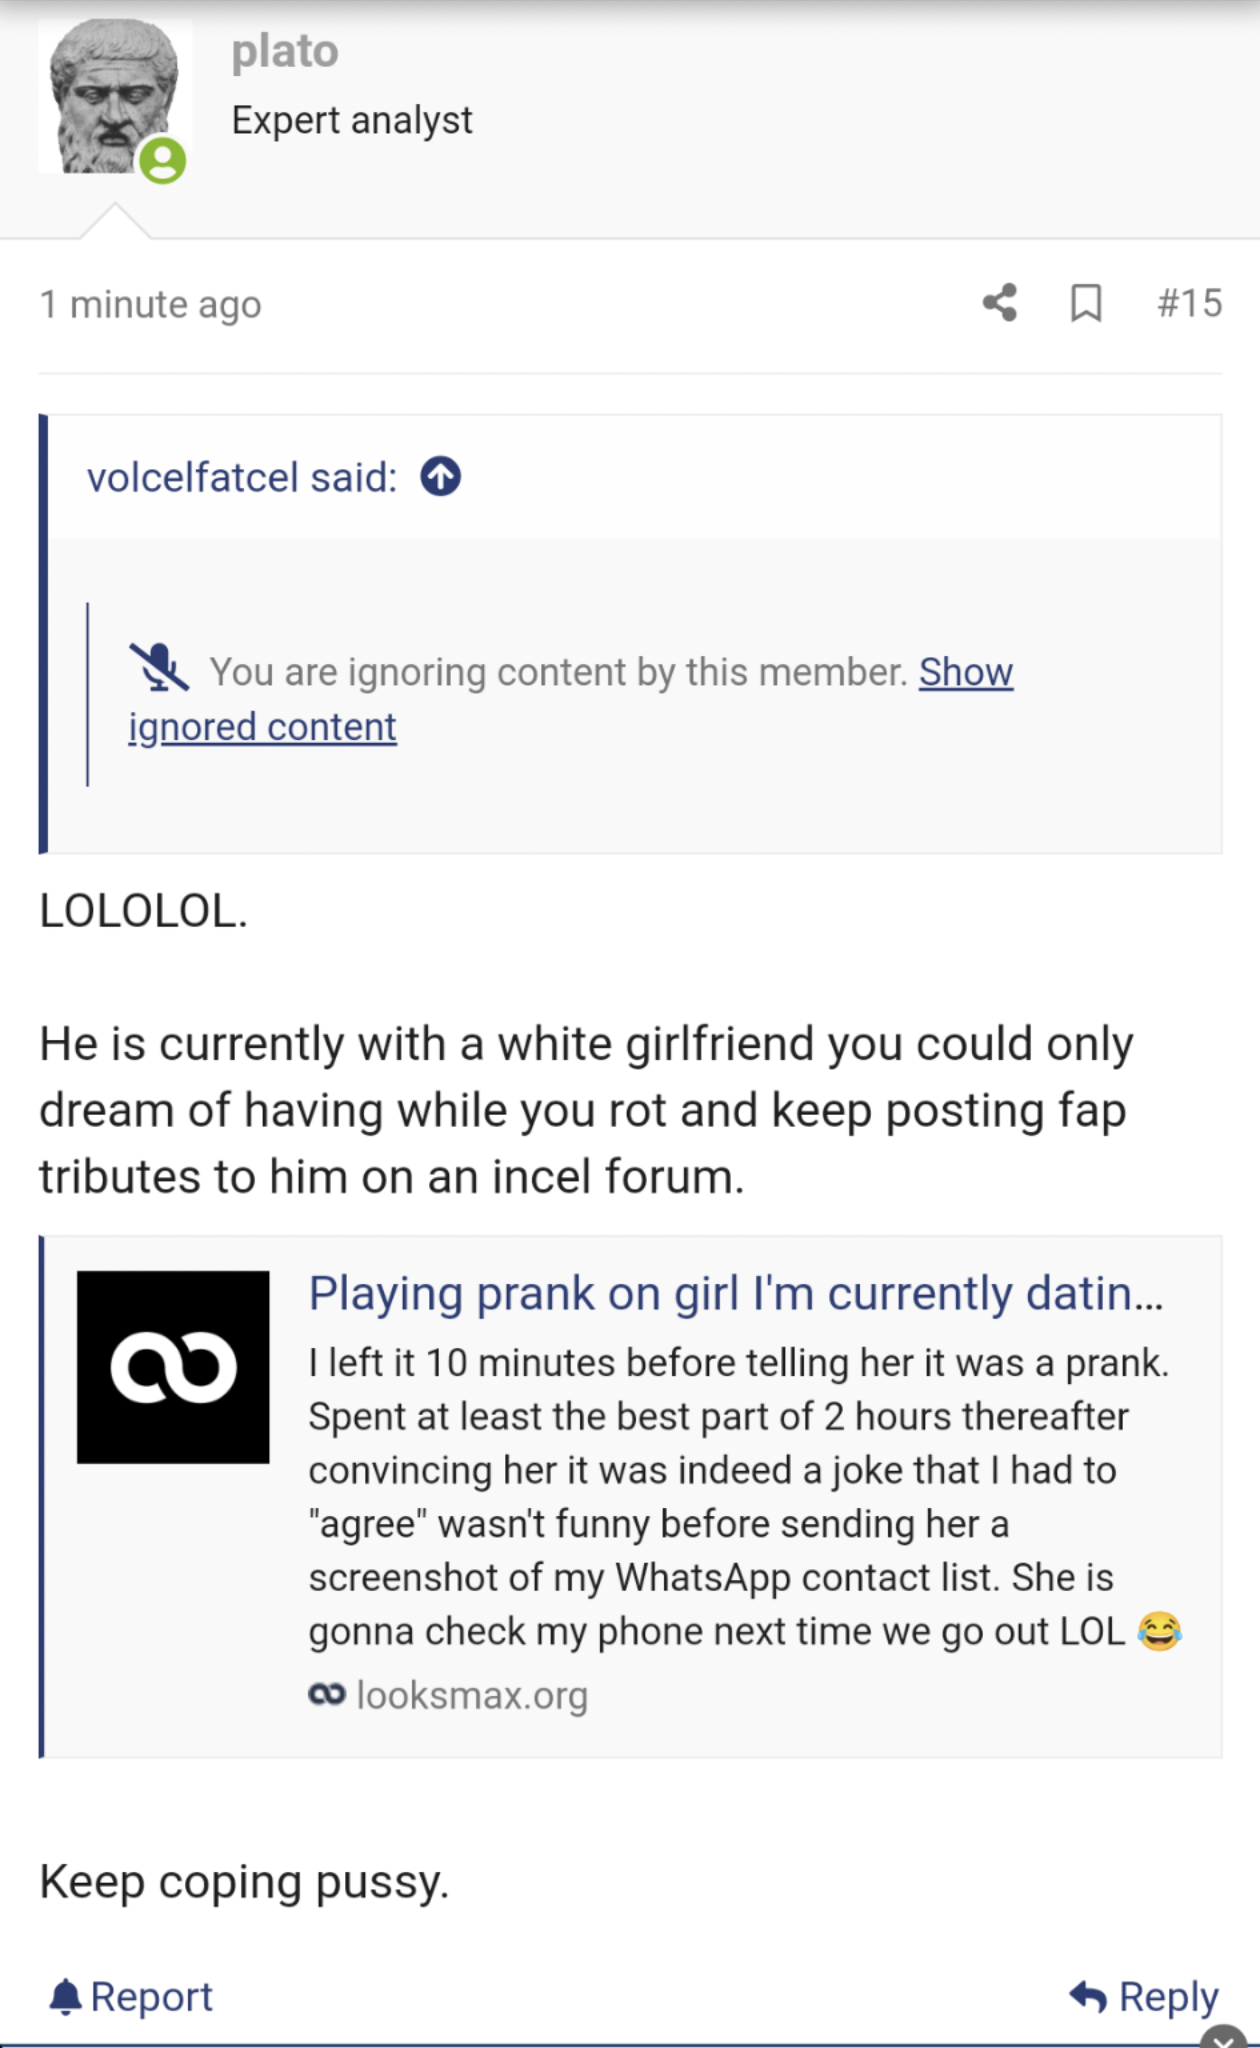The height and width of the screenshot is (2048, 1260).
Task: Open 'Playing prank on girl' thread link
Action: click(736, 1293)
